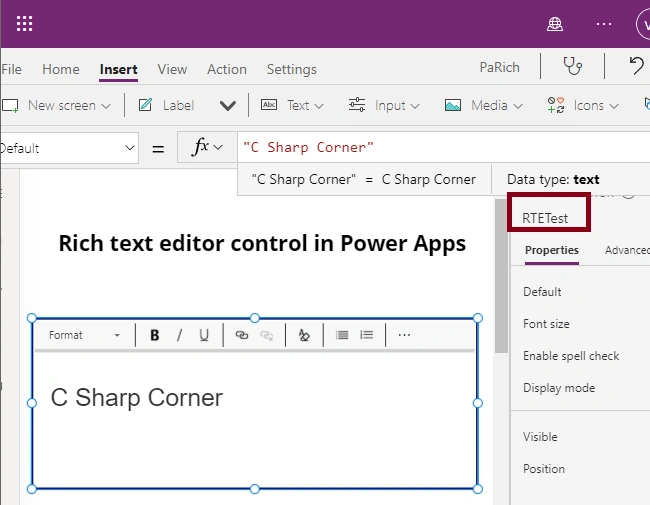
Task: Click the PaRich app name
Action: point(500,67)
